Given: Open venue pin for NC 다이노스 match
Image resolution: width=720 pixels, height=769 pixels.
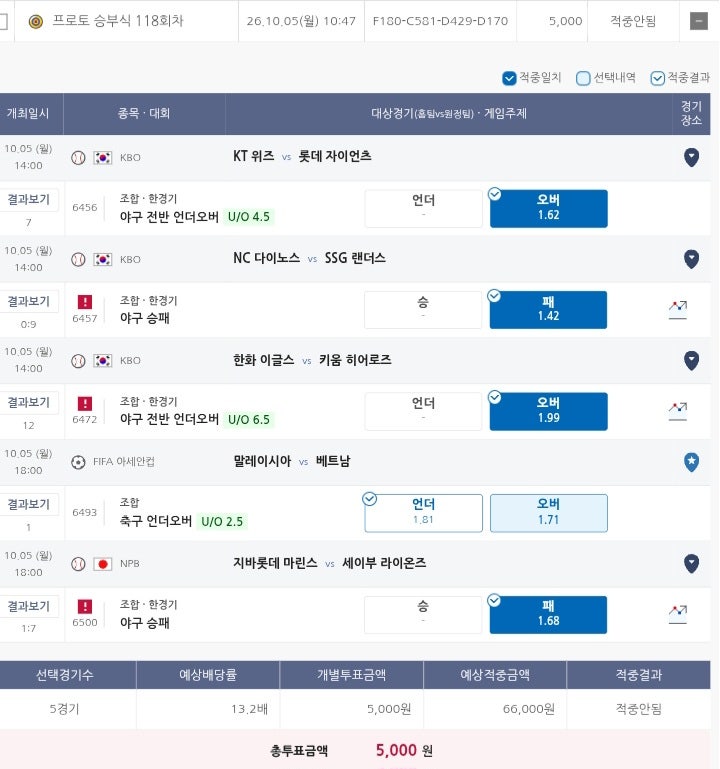Looking at the screenshot, I should [691, 259].
